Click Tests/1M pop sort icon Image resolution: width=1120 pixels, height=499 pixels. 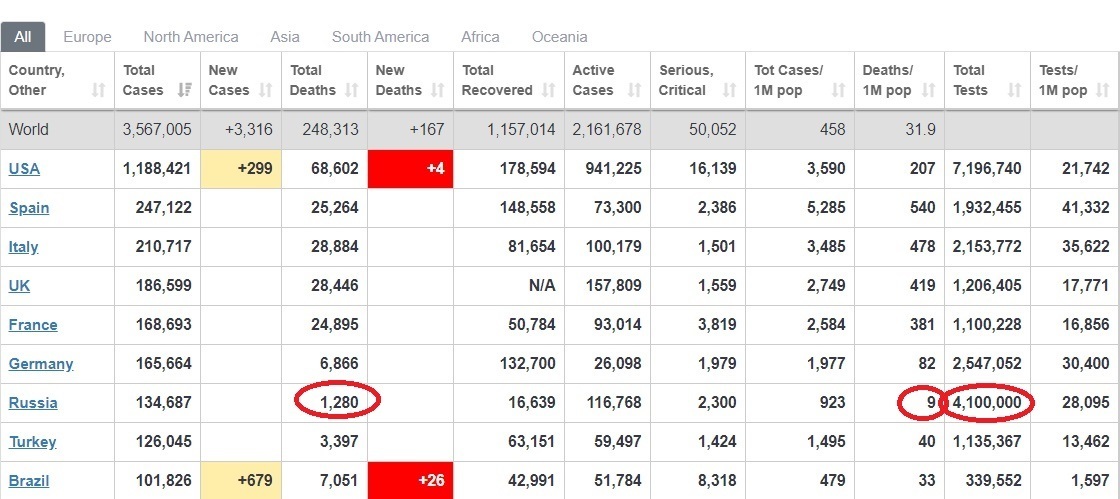[x=1102, y=90]
